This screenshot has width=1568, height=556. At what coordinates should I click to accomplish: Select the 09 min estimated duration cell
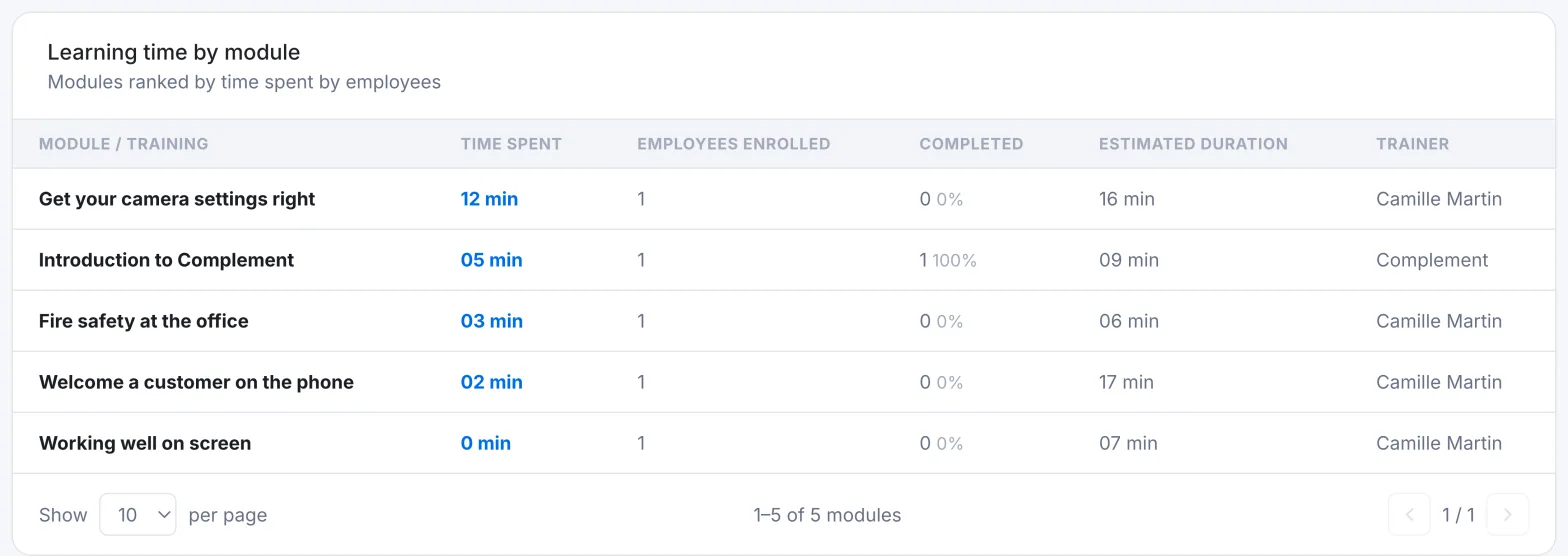point(1129,260)
